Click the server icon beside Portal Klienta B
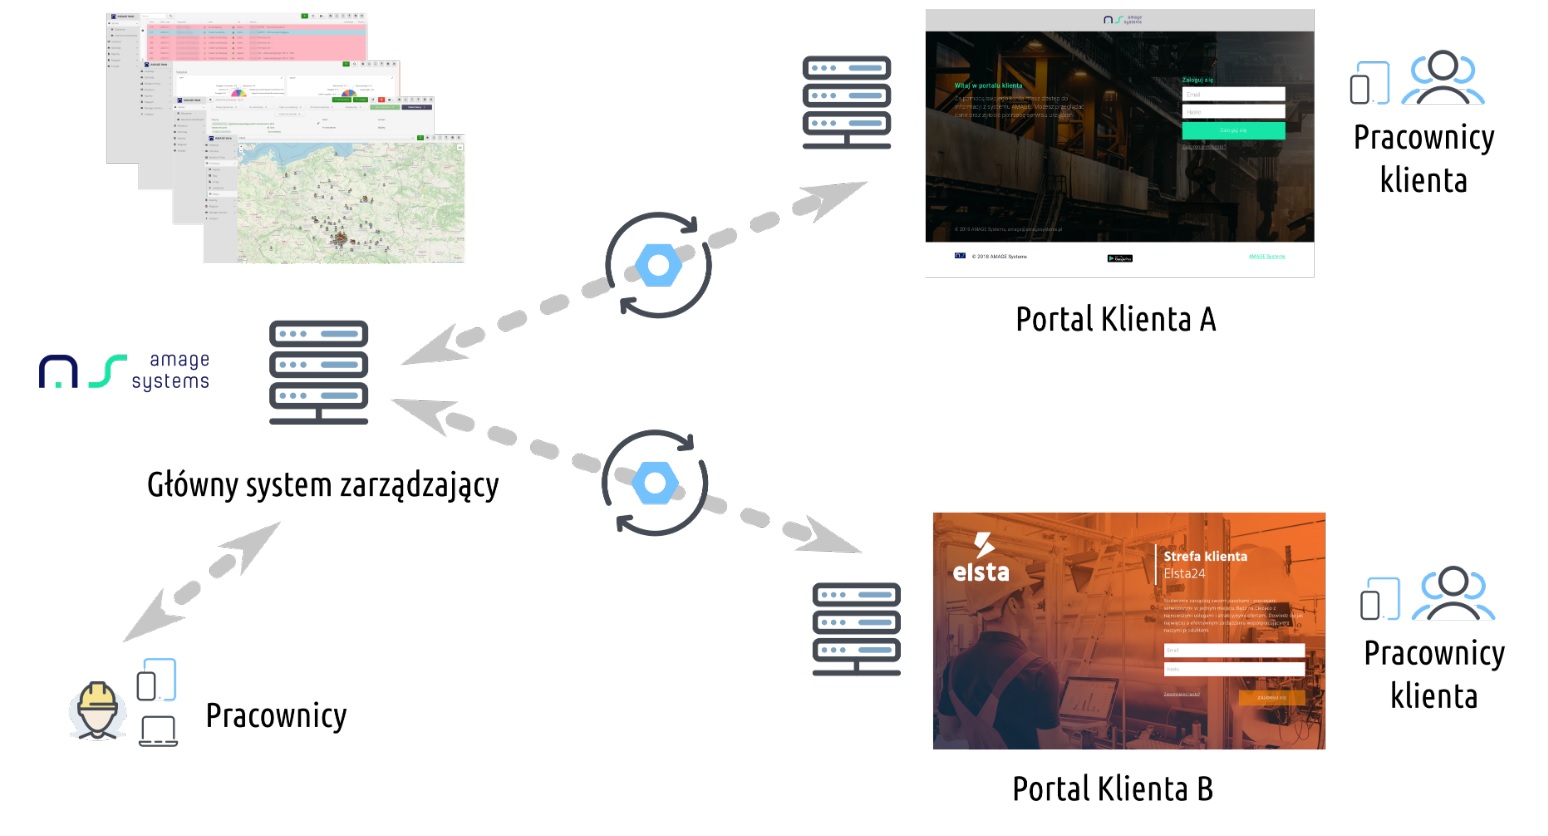This screenshot has height=836, width=1548. [857, 629]
